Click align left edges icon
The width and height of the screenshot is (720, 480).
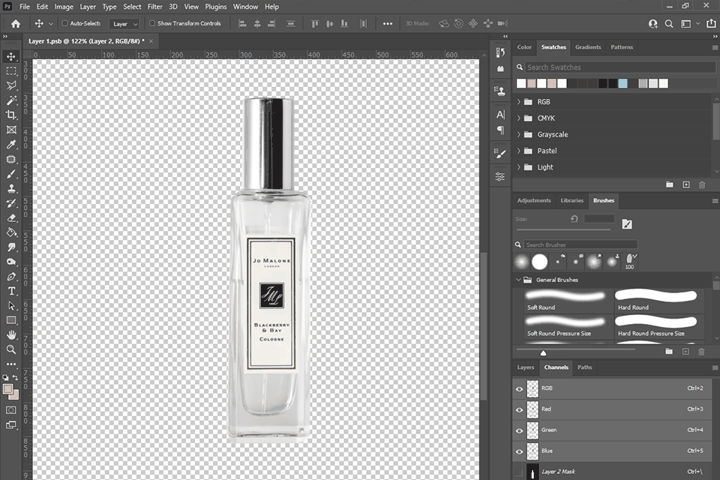[x=242, y=23]
